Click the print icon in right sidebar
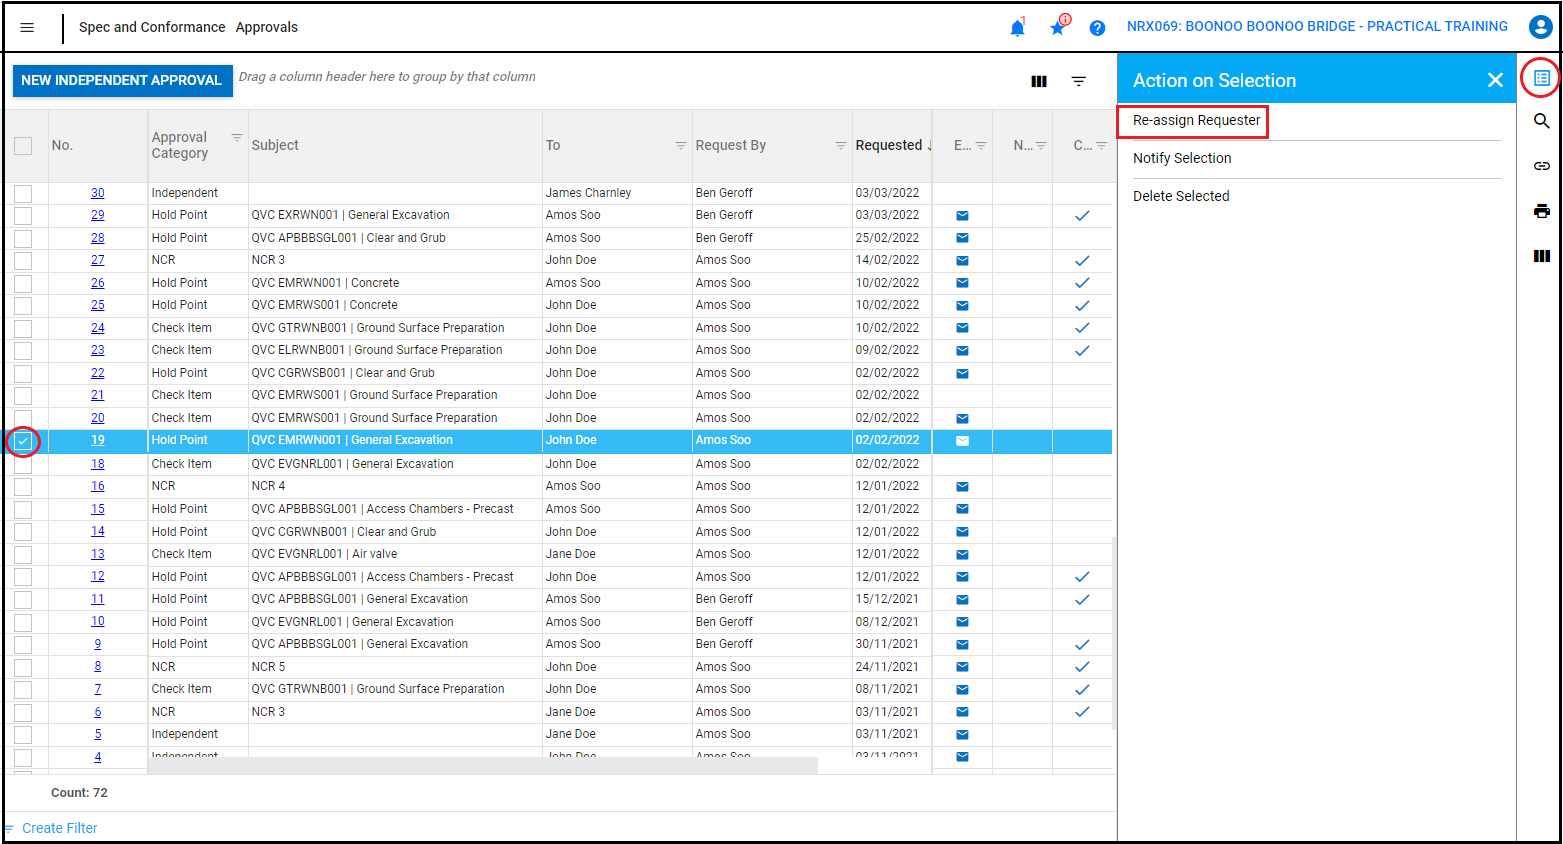Screen dimensions: 1563x844 [x=1541, y=211]
